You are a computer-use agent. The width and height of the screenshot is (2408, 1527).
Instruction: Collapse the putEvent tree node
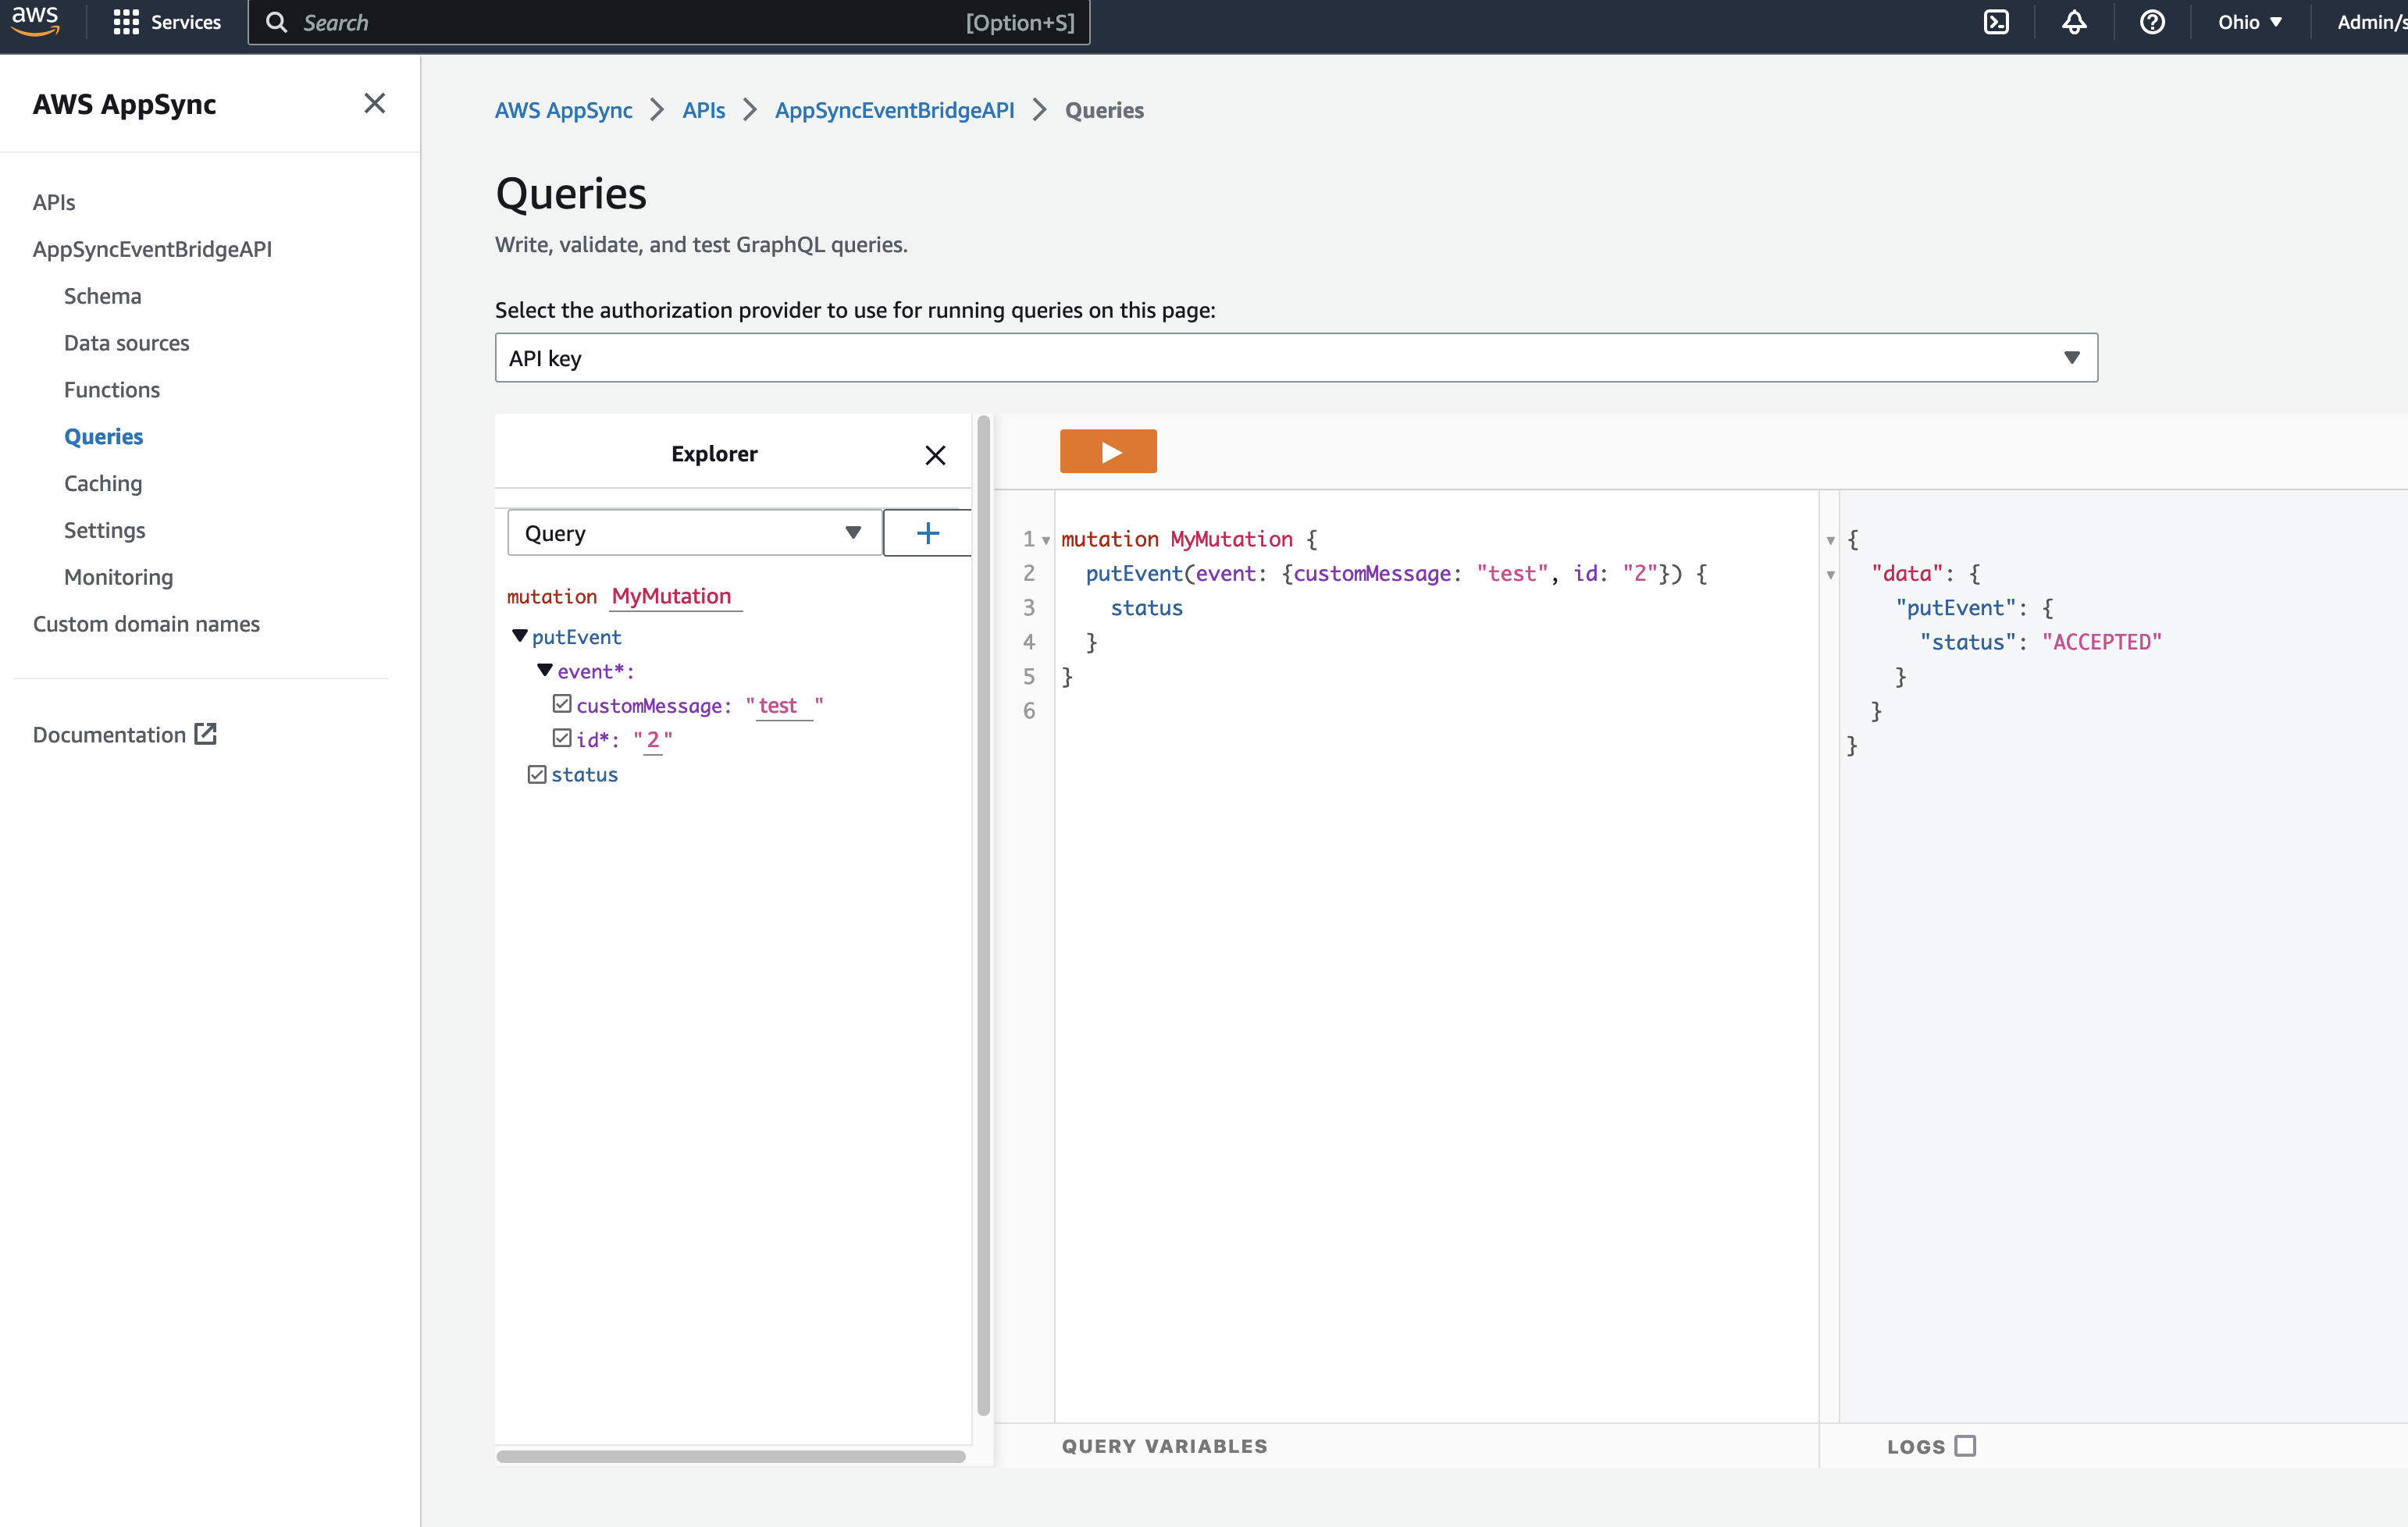coord(520,636)
